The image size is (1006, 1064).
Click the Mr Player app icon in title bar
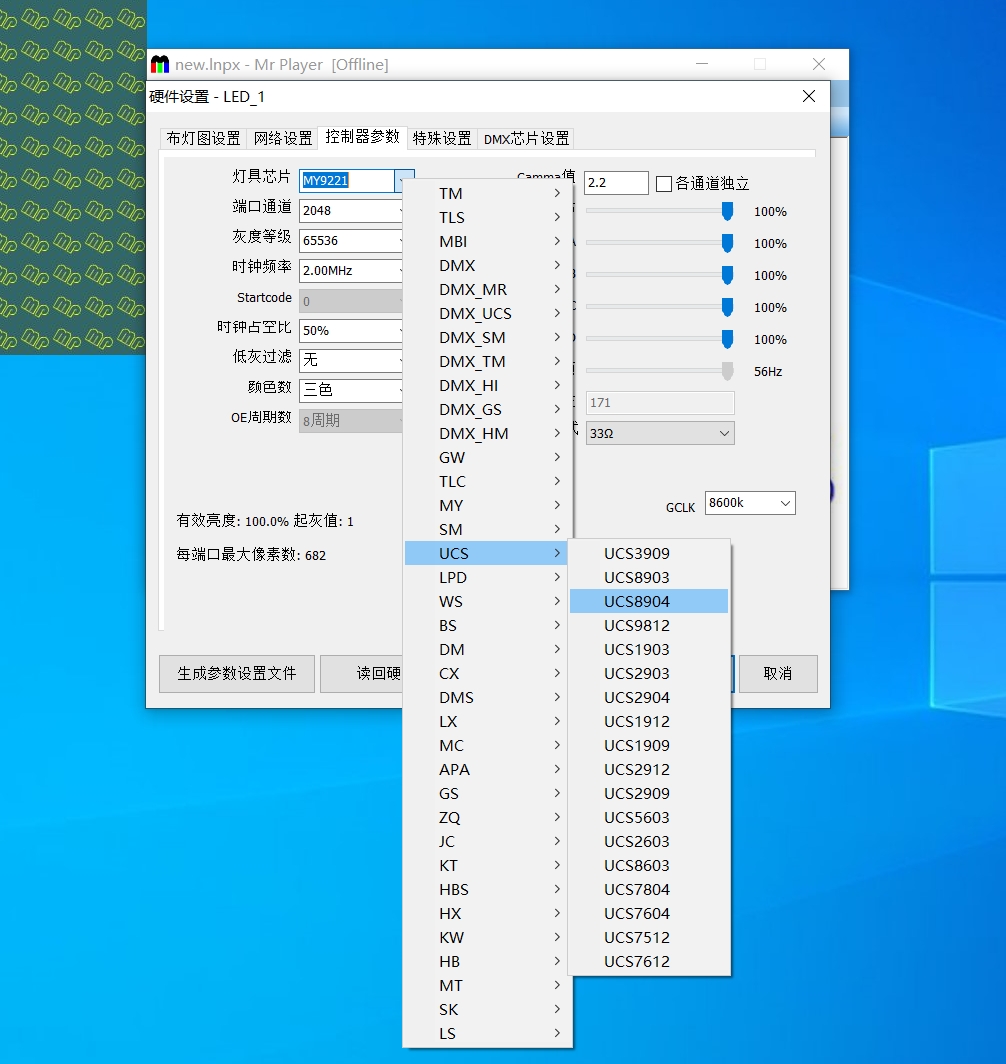[x=160, y=65]
